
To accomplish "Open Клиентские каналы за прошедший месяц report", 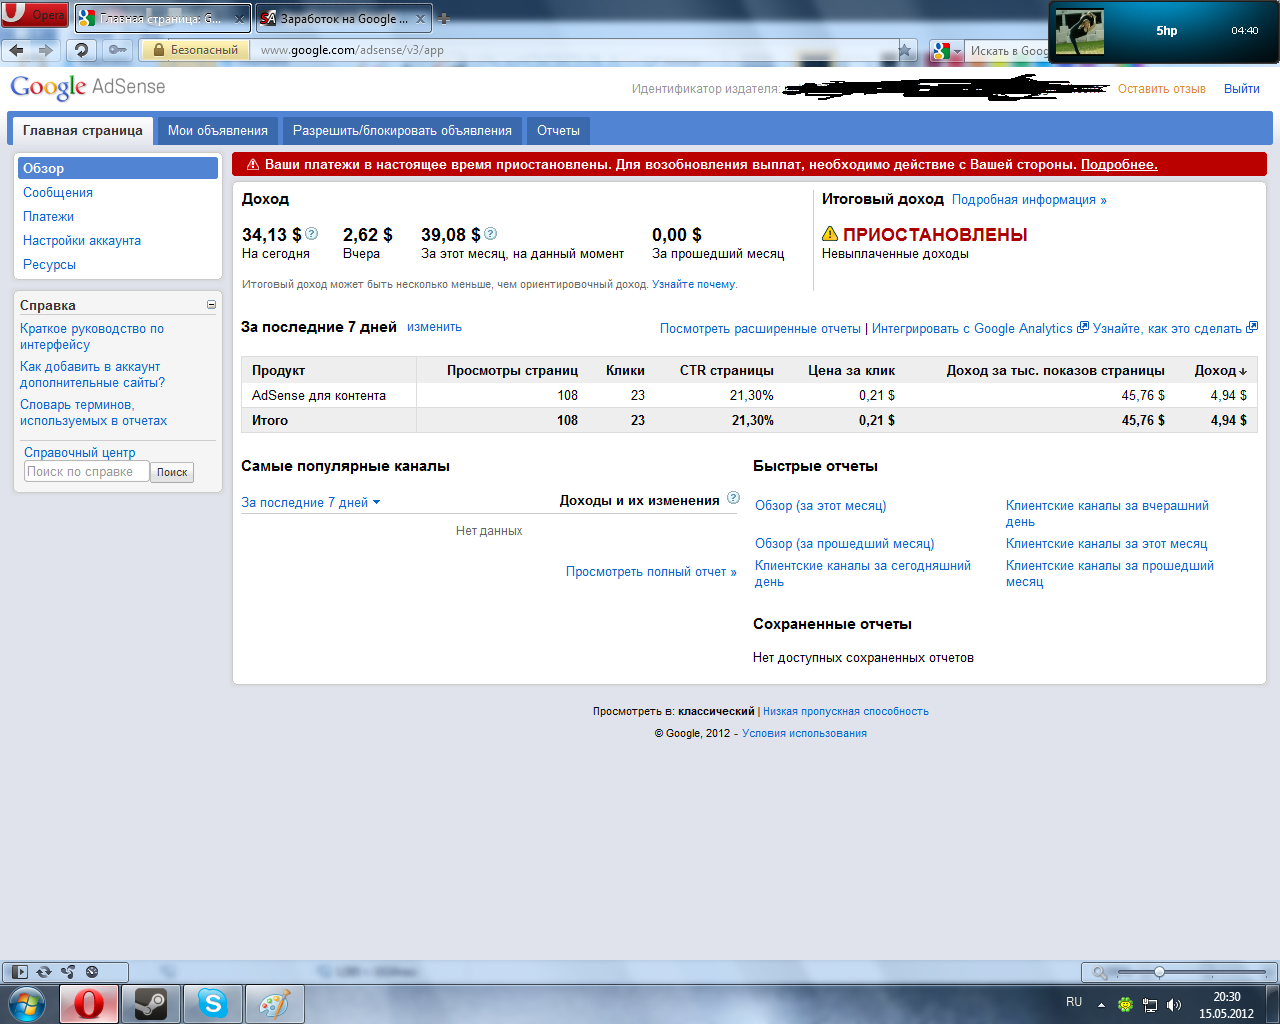I will pyautogui.click(x=1110, y=573).
